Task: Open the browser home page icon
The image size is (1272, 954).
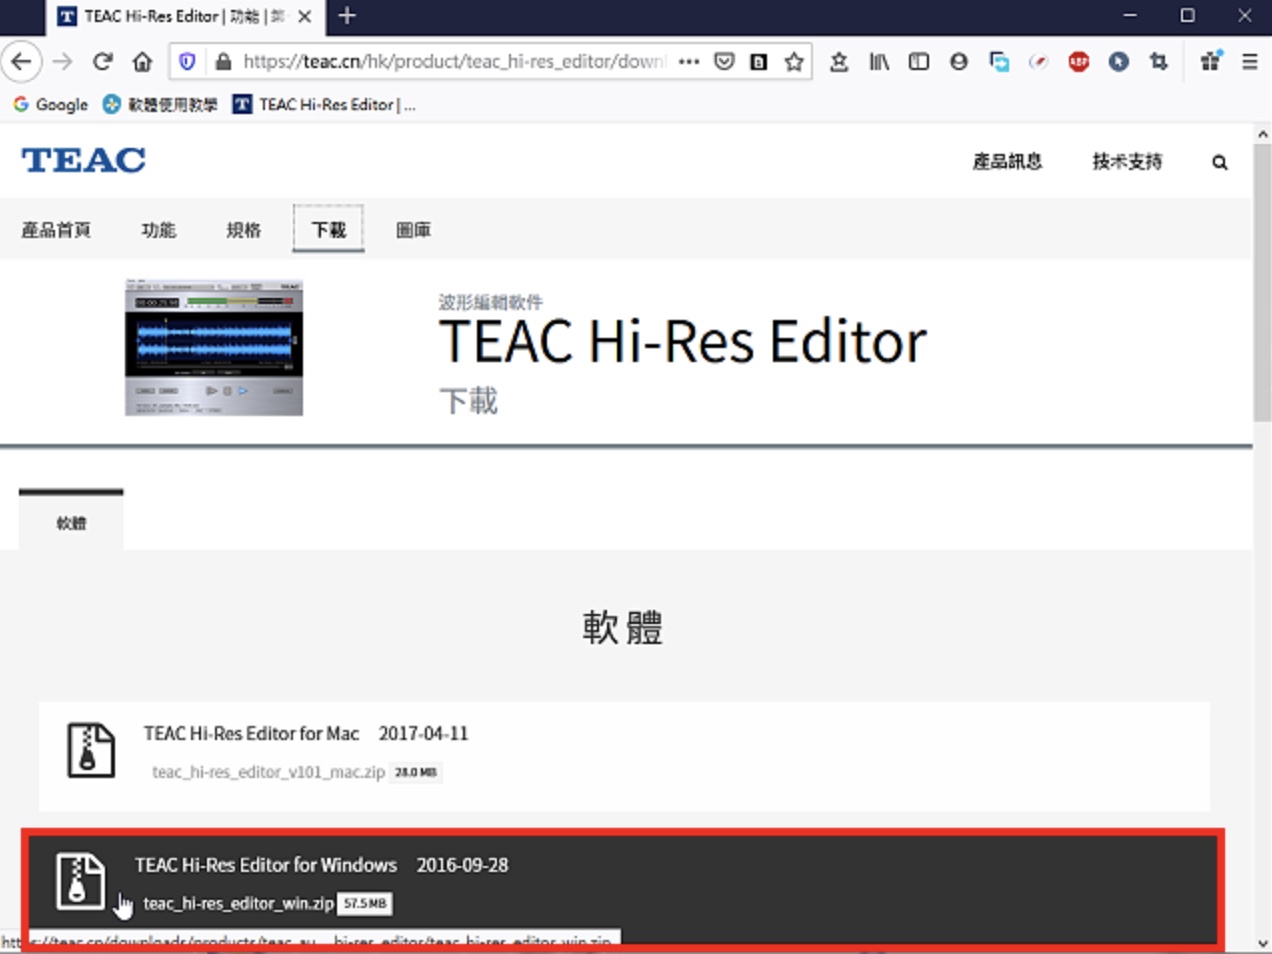Action: click(142, 62)
